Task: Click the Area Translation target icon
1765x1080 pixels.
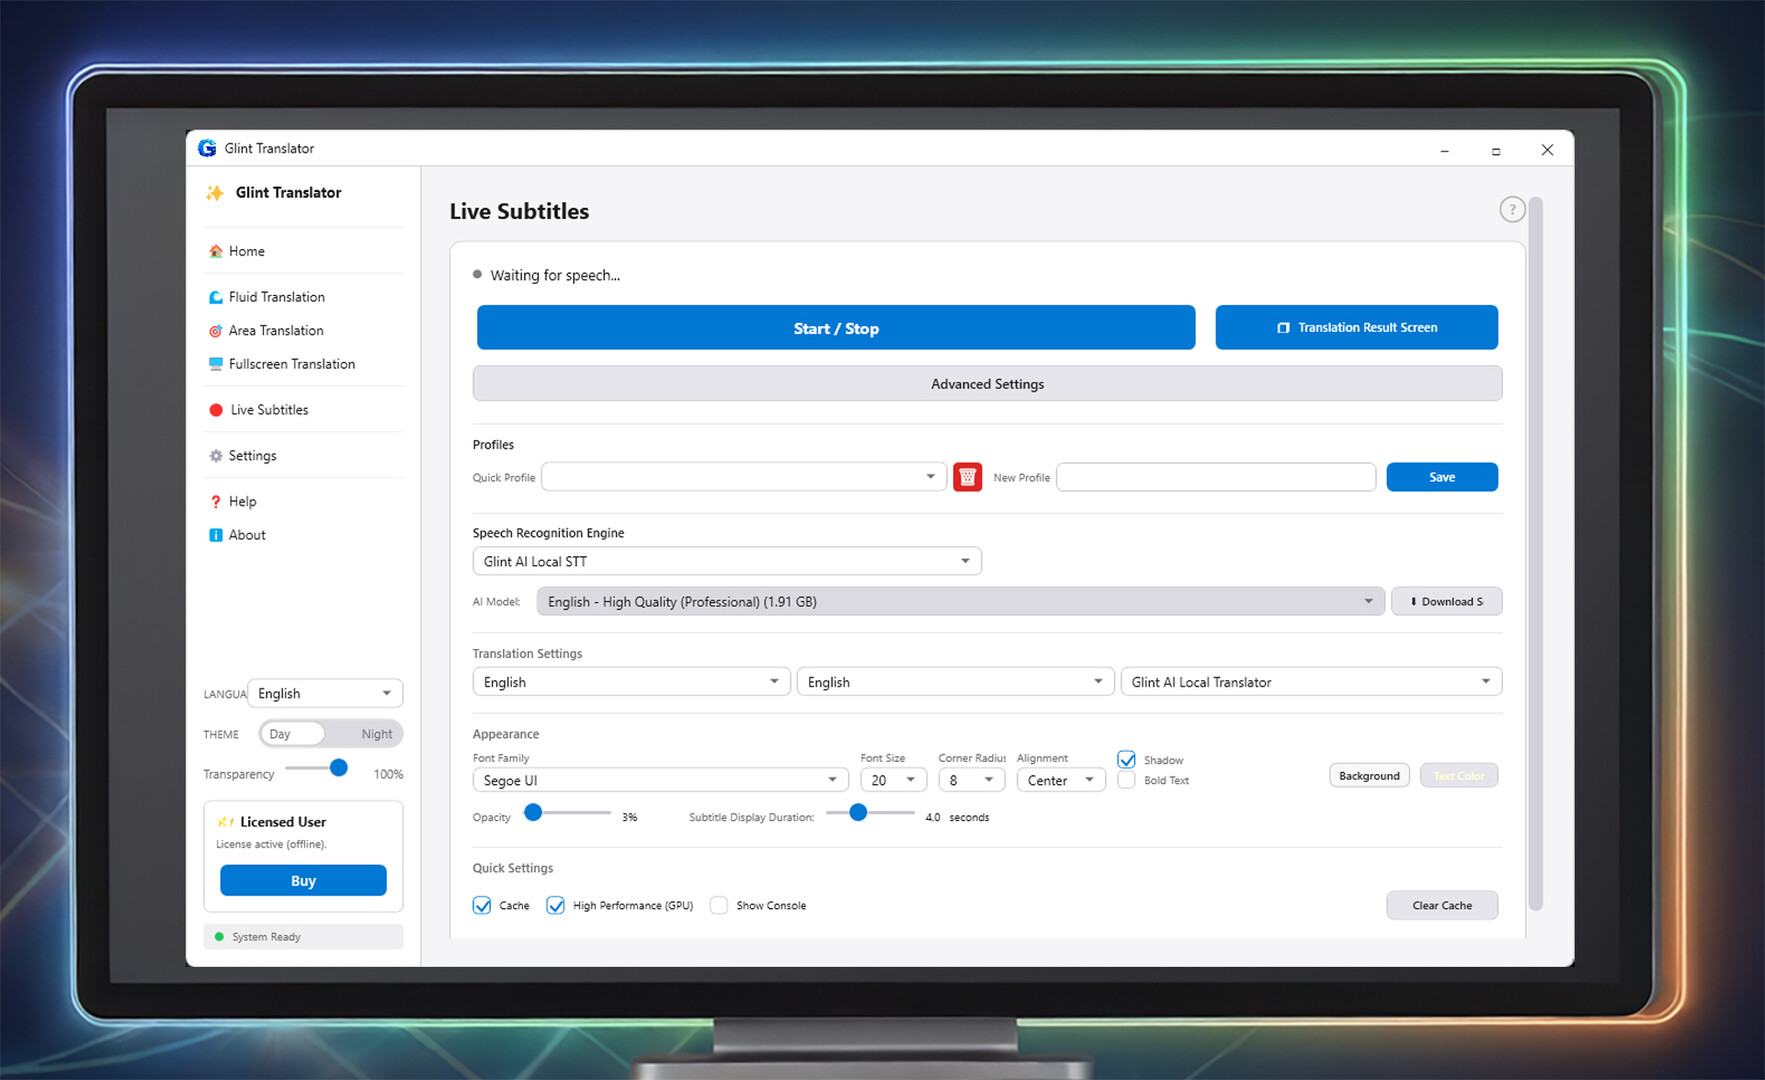Action: [x=215, y=331]
